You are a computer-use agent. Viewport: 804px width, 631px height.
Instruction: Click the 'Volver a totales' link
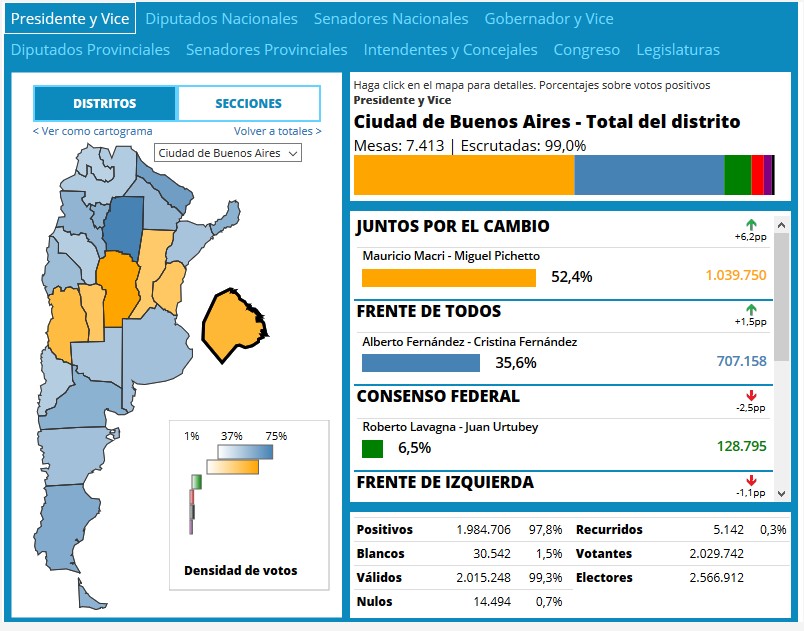tap(277, 131)
